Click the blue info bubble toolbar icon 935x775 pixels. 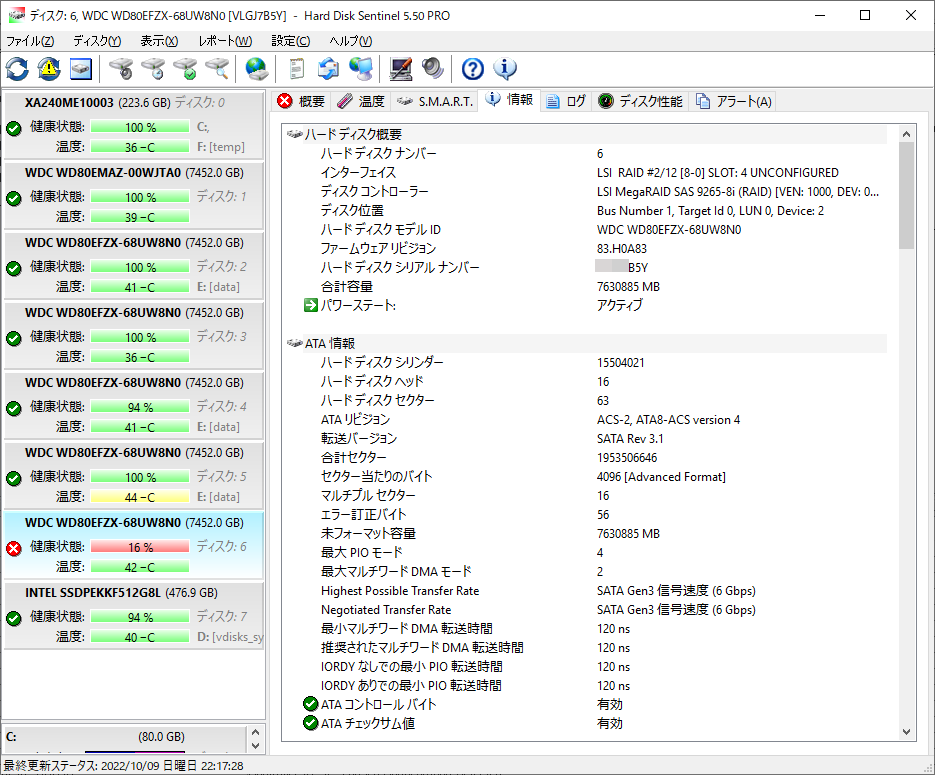pyautogui.click(x=504, y=69)
